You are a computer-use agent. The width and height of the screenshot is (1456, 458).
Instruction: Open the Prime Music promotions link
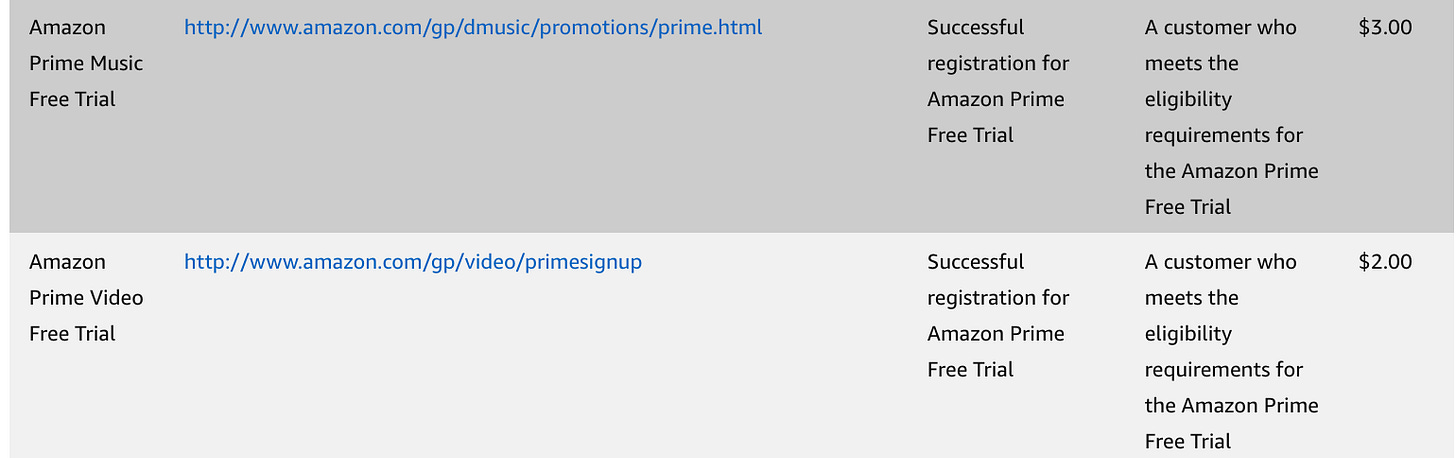coord(473,28)
